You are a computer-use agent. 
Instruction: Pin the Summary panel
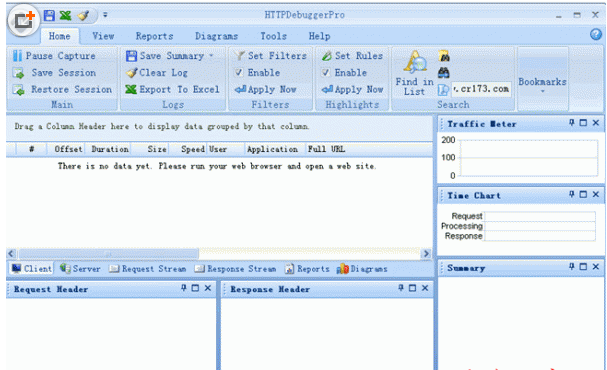coord(572,266)
